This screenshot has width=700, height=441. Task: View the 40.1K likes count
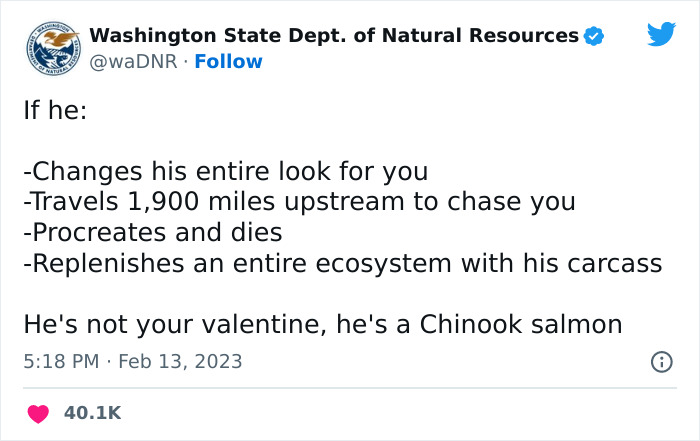point(92,412)
